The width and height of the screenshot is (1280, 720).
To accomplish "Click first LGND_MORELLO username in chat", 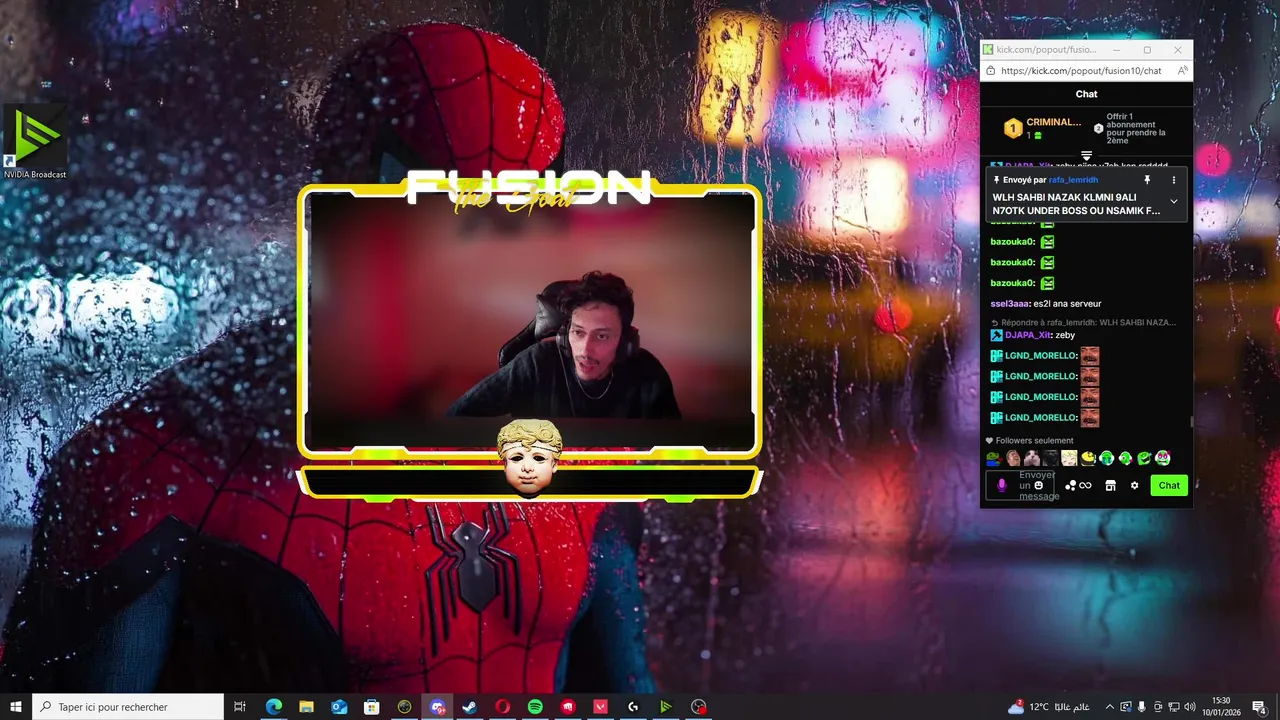I will pyautogui.click(x=1041, y=355).
